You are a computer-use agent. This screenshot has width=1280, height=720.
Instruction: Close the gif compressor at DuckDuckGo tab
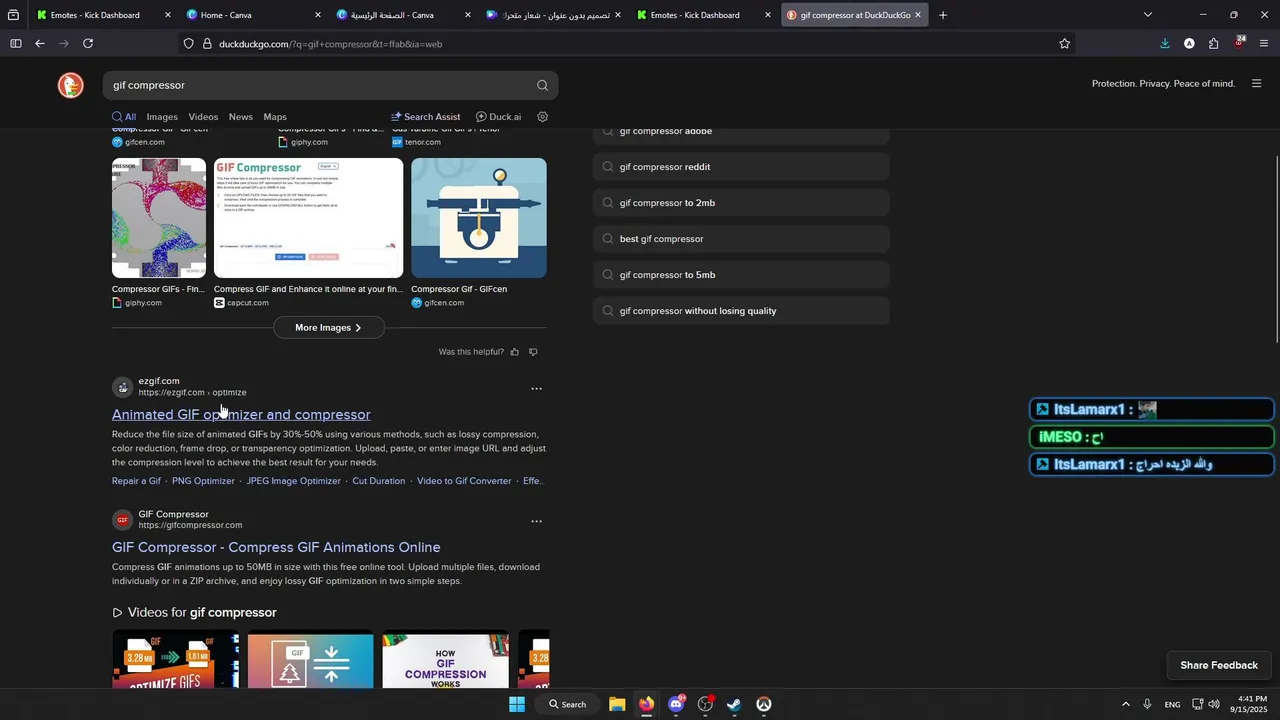pyautogui.click(x=918, y=15)
